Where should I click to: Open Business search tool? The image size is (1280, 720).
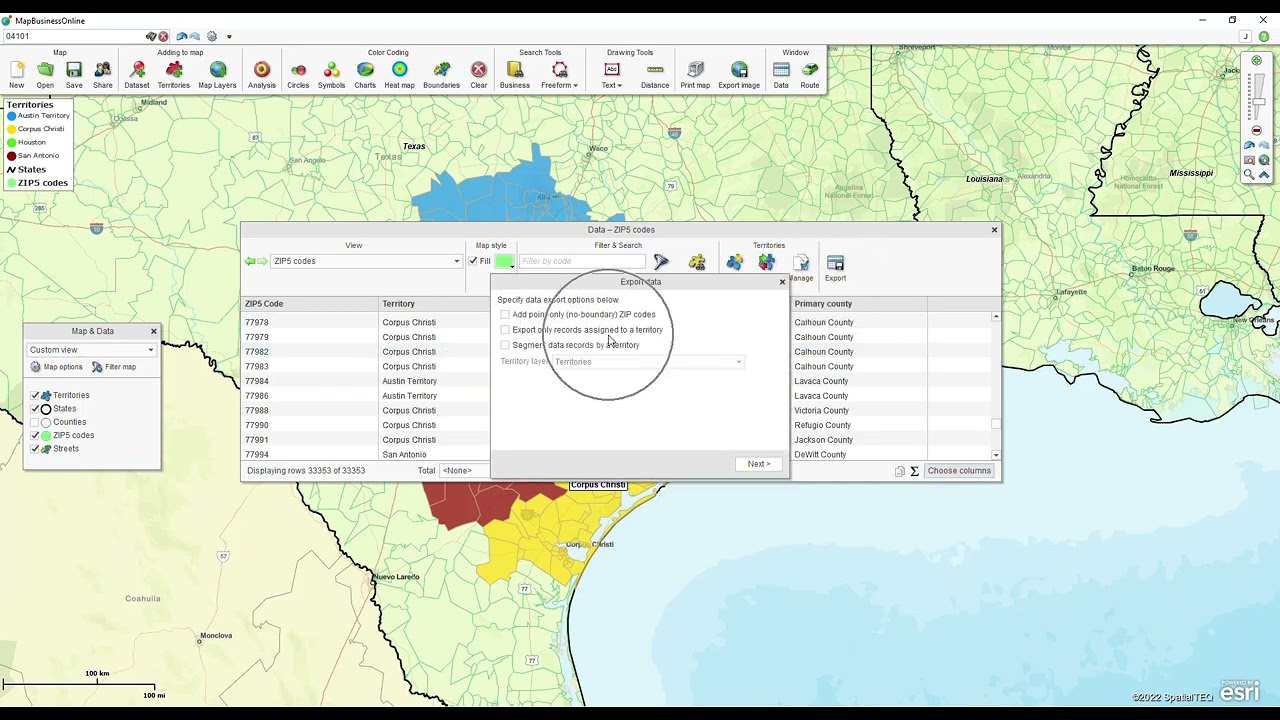tap(515, 74)
